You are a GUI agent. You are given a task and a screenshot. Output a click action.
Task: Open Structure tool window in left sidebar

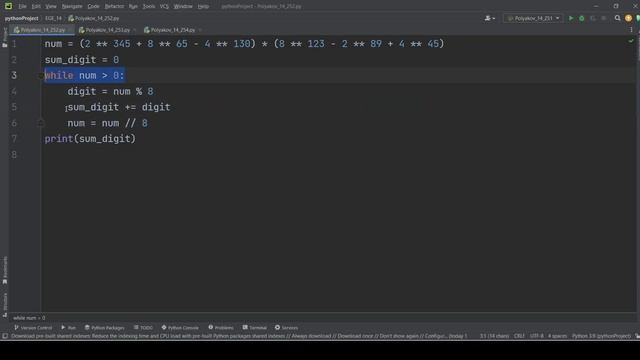click(5, 305)
